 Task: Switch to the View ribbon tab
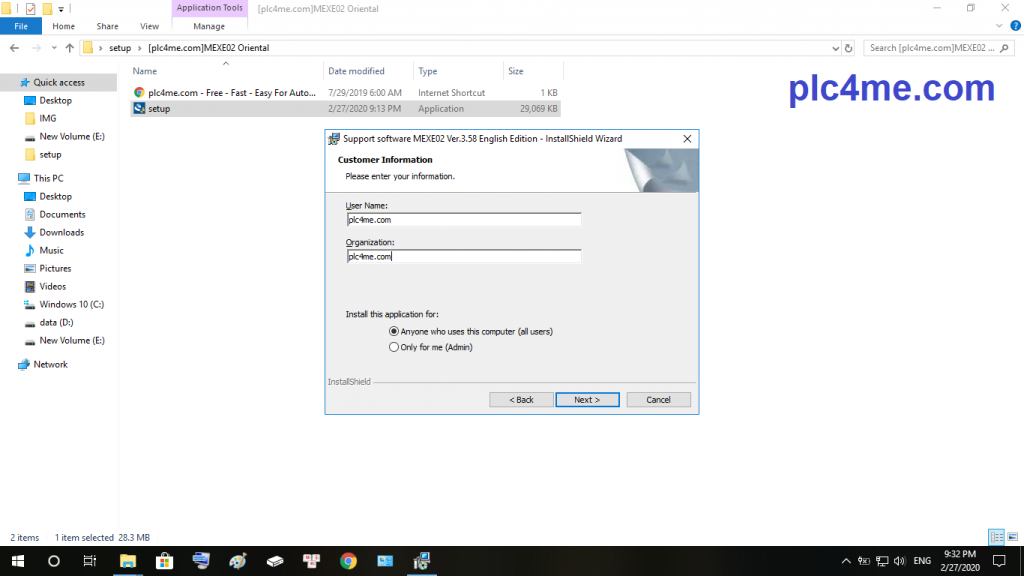[x=149, y=26]
